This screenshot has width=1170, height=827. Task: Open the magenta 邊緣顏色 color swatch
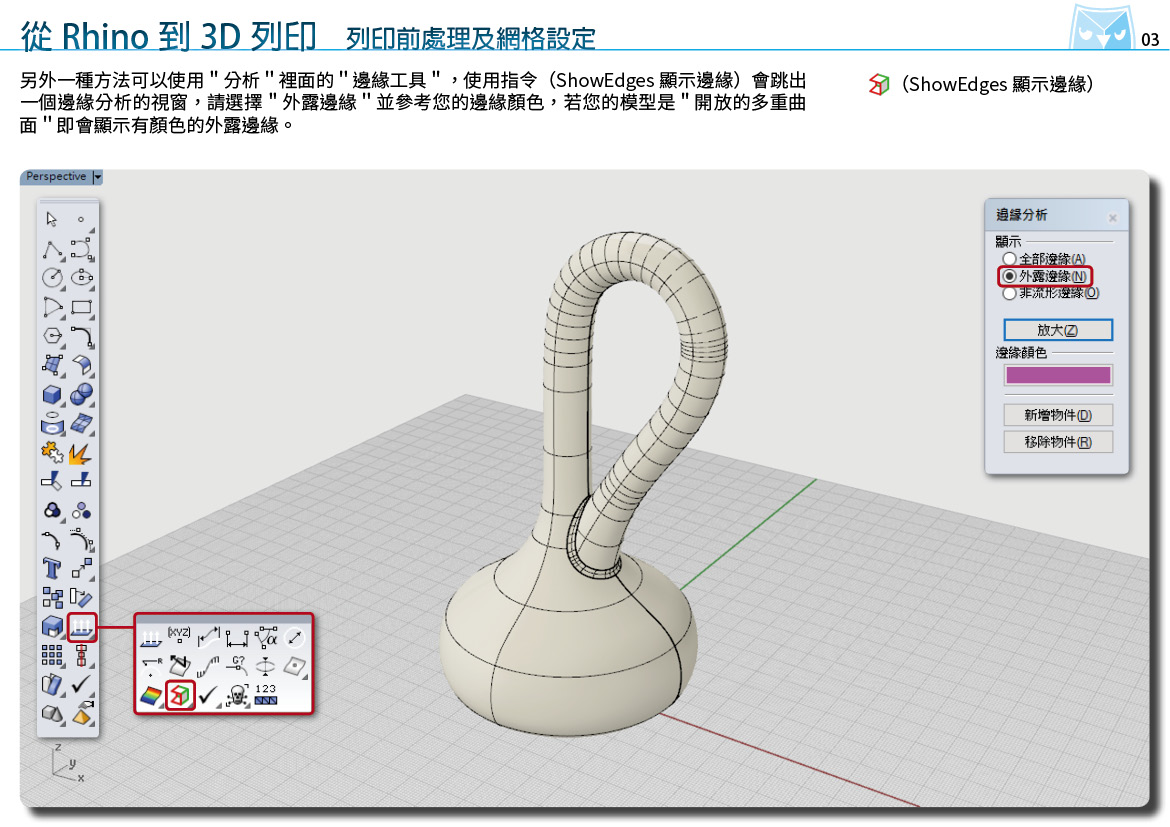click(1057, 375)
